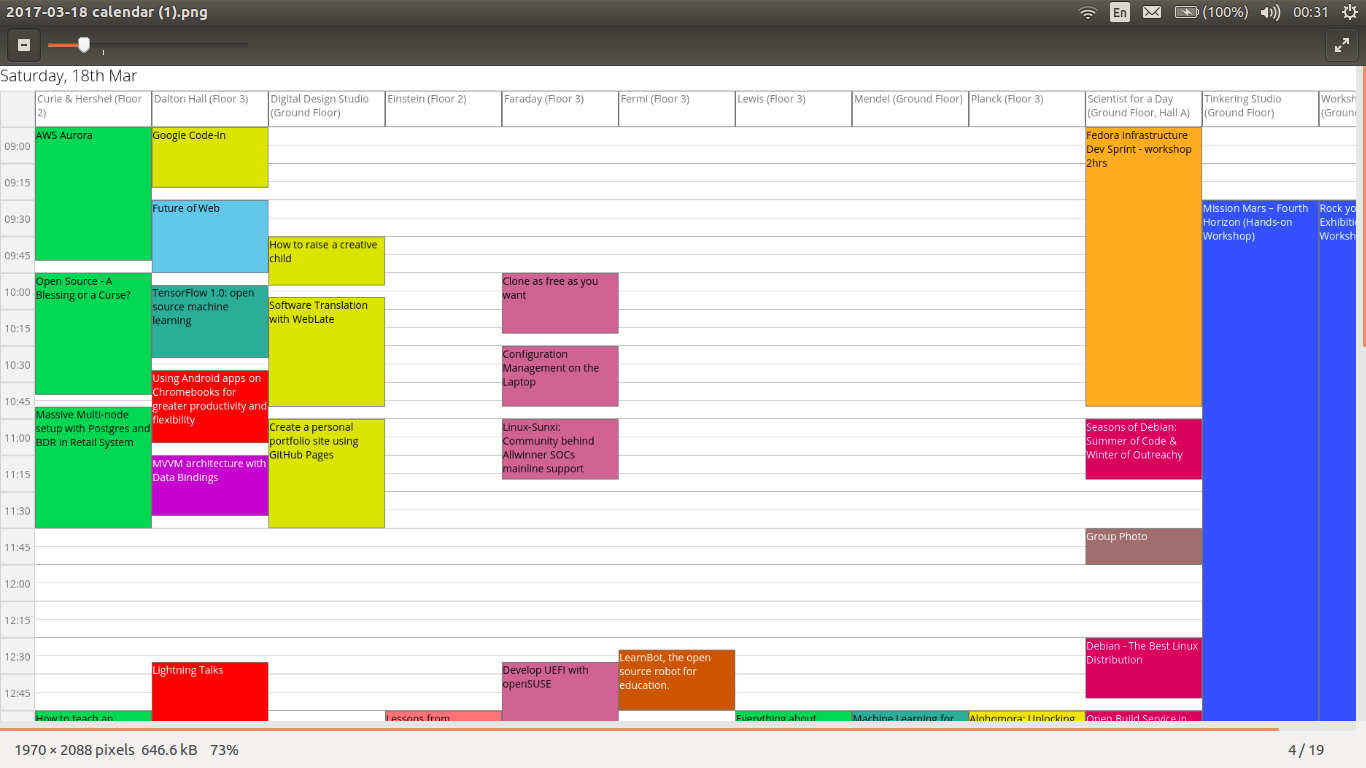Click Configuration Management on the Laptop
The height and width of the screenshot is (768, 1366).
point(560,376)
